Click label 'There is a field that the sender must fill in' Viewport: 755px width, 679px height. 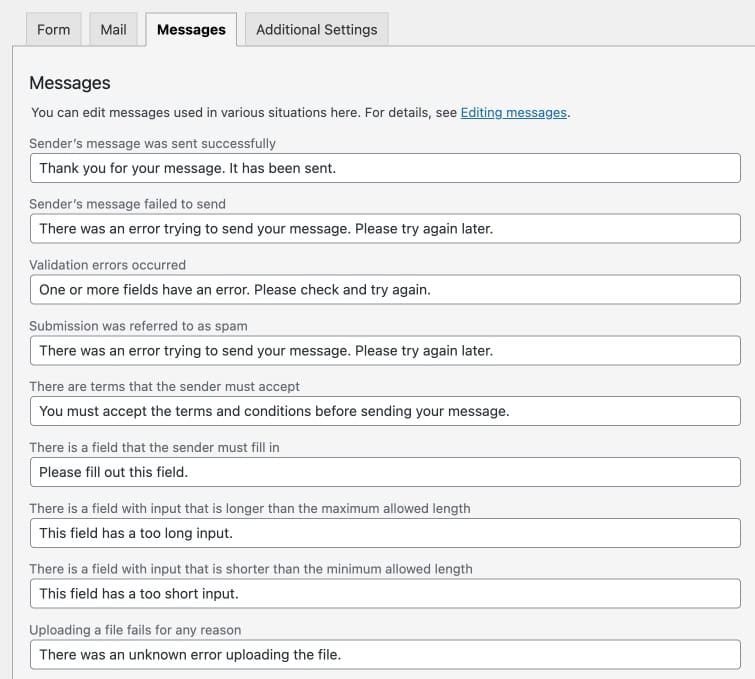[154, 448]
